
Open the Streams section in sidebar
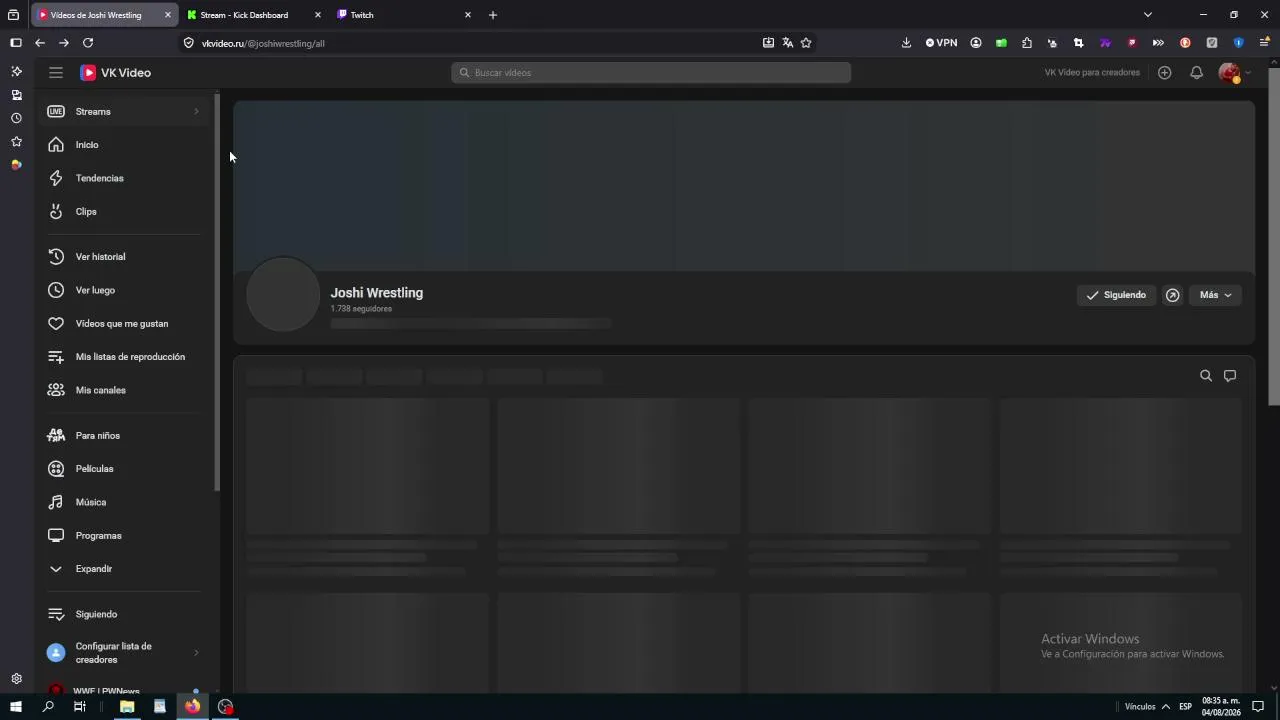(124, 111)
